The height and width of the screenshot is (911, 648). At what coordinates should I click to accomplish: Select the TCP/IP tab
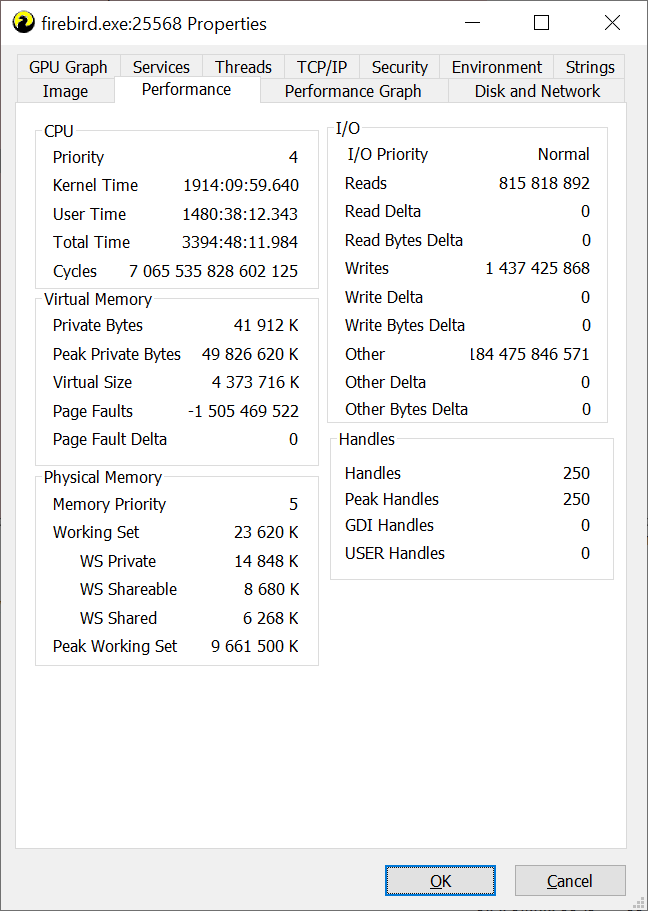(x=322, y=67)
